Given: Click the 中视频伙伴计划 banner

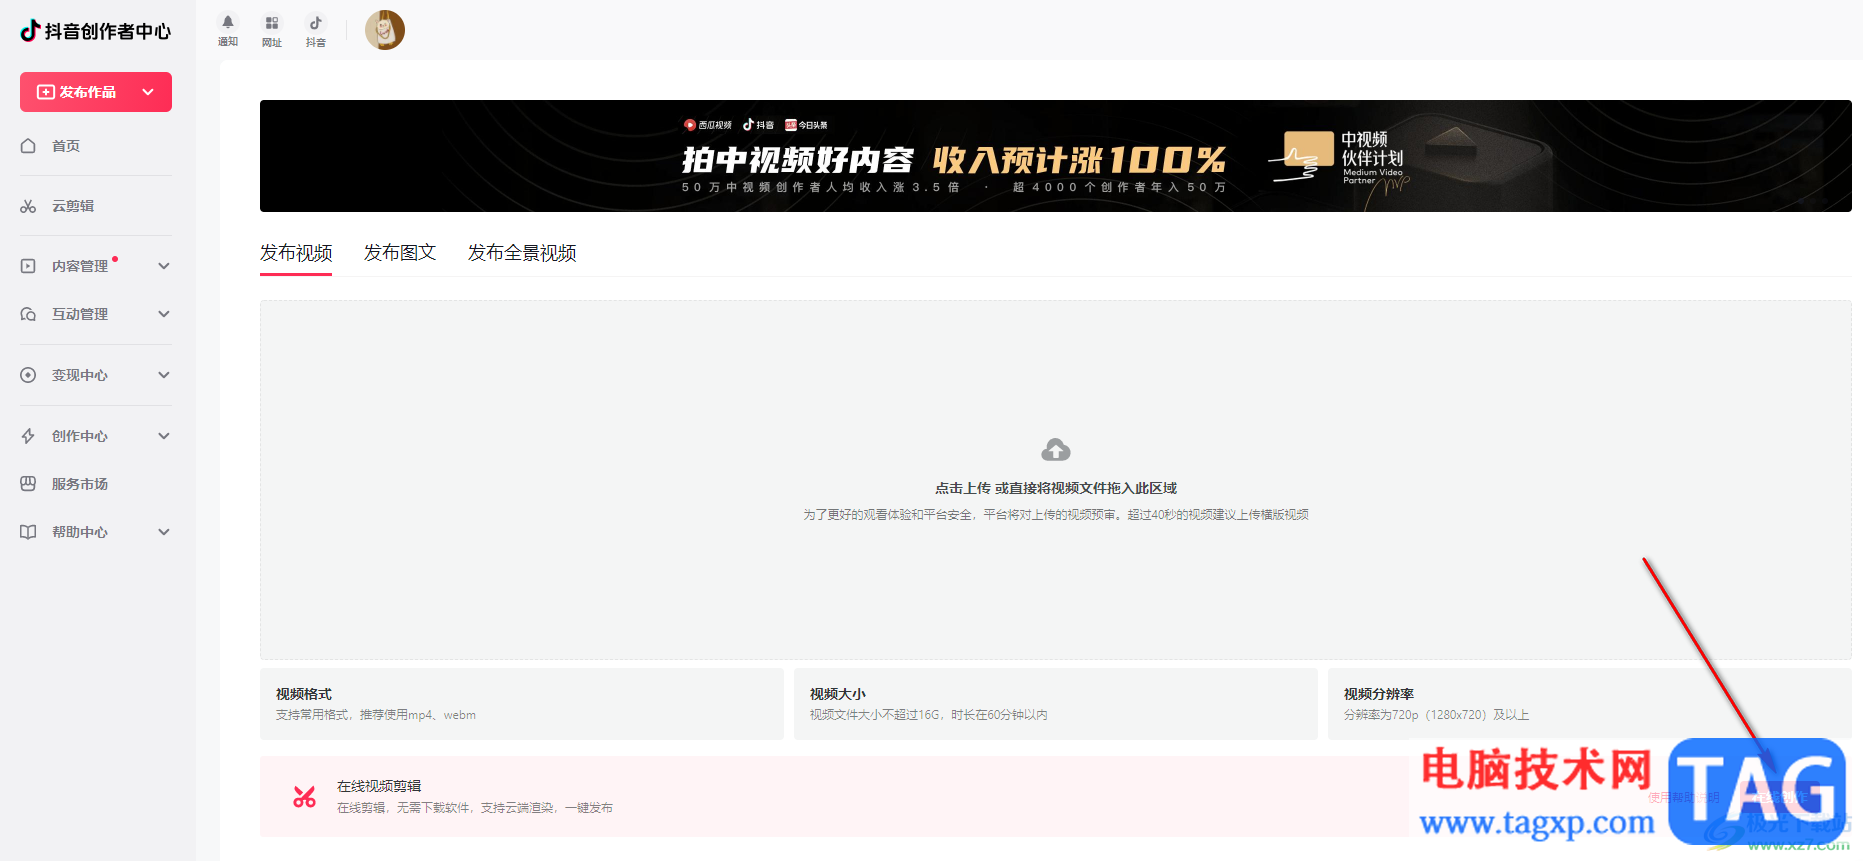Looking at the screenshot, I should 1056,156.
